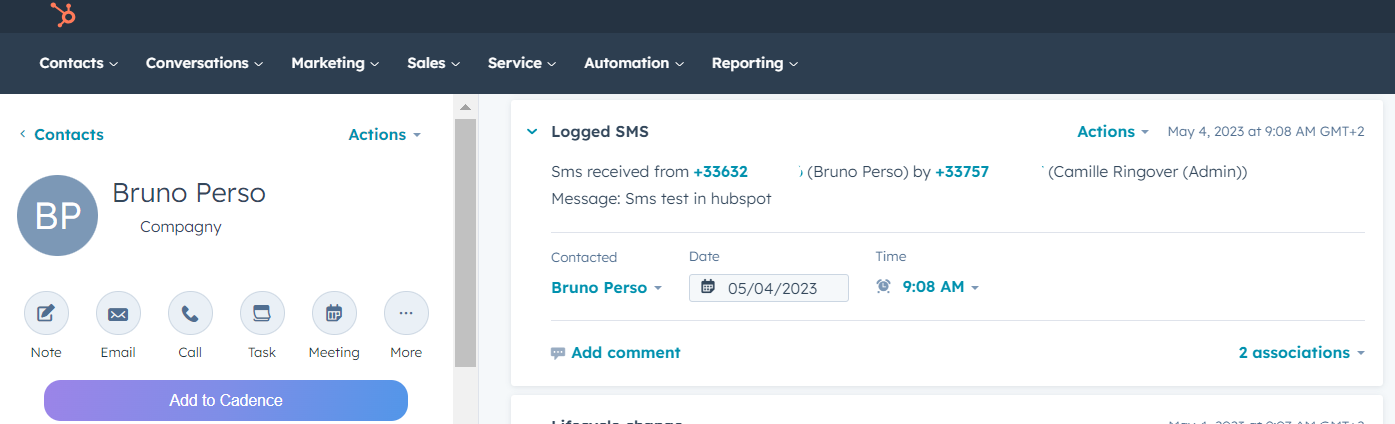1395x424 pixels.
Task: Open the Time 9:08 AM dropdown
Action: pyautogui.click(x=928, y=287)
